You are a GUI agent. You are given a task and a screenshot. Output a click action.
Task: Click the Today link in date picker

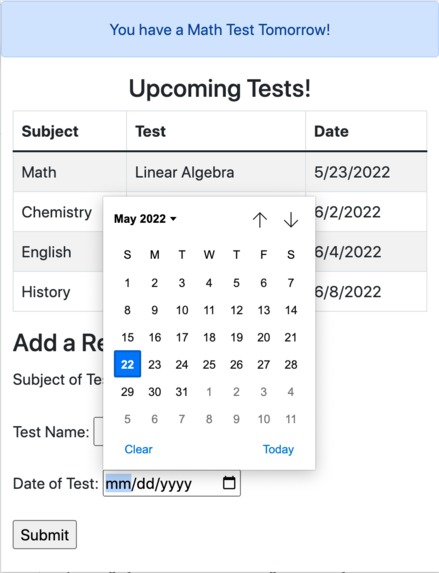coord(278,449)
